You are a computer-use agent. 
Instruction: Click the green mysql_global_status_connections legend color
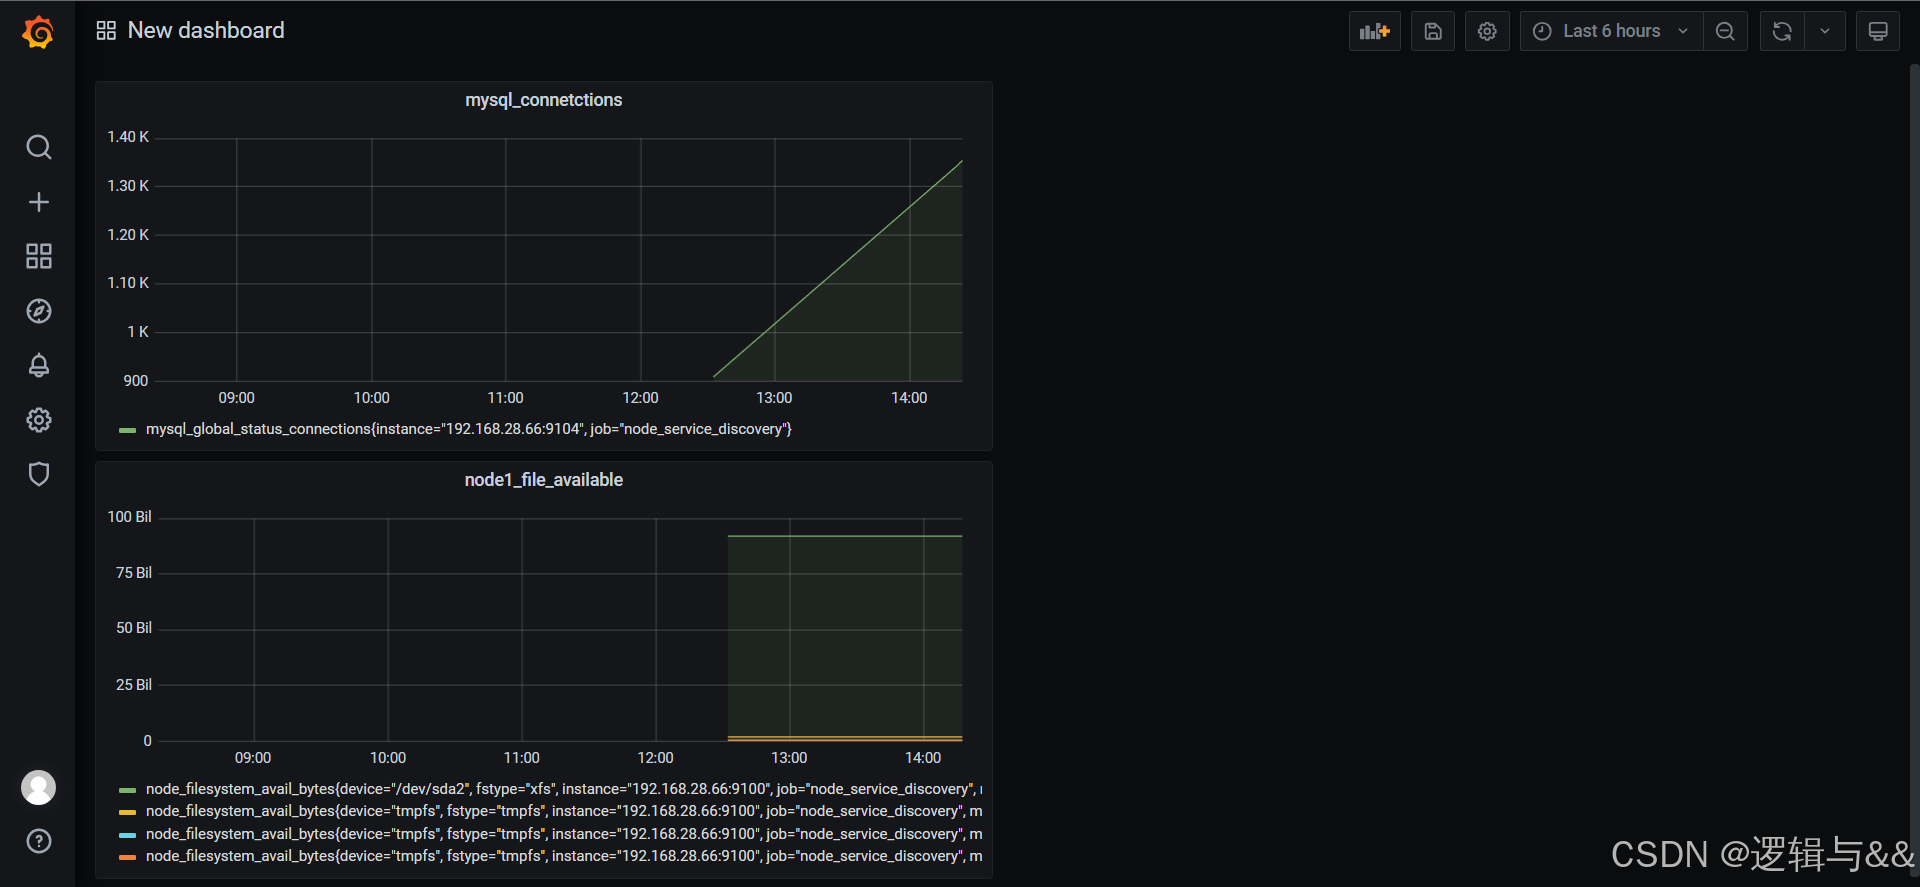(127, 430)
